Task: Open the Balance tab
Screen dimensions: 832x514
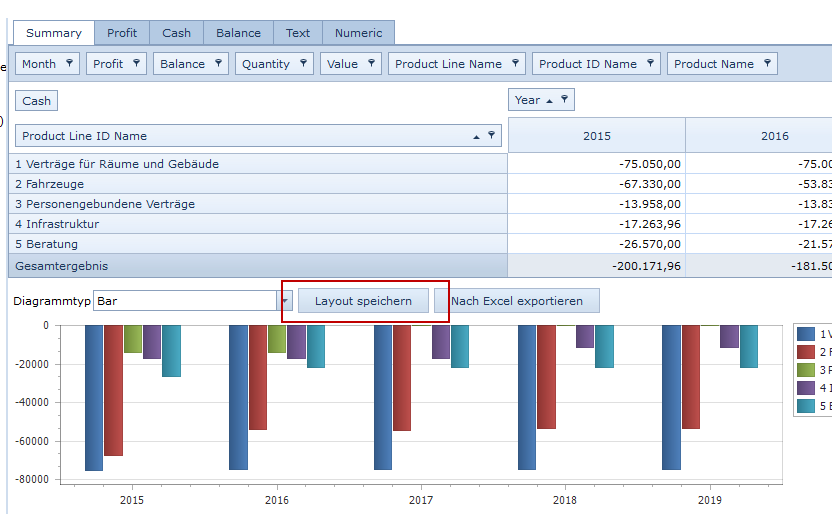Action: click(238, 33)
